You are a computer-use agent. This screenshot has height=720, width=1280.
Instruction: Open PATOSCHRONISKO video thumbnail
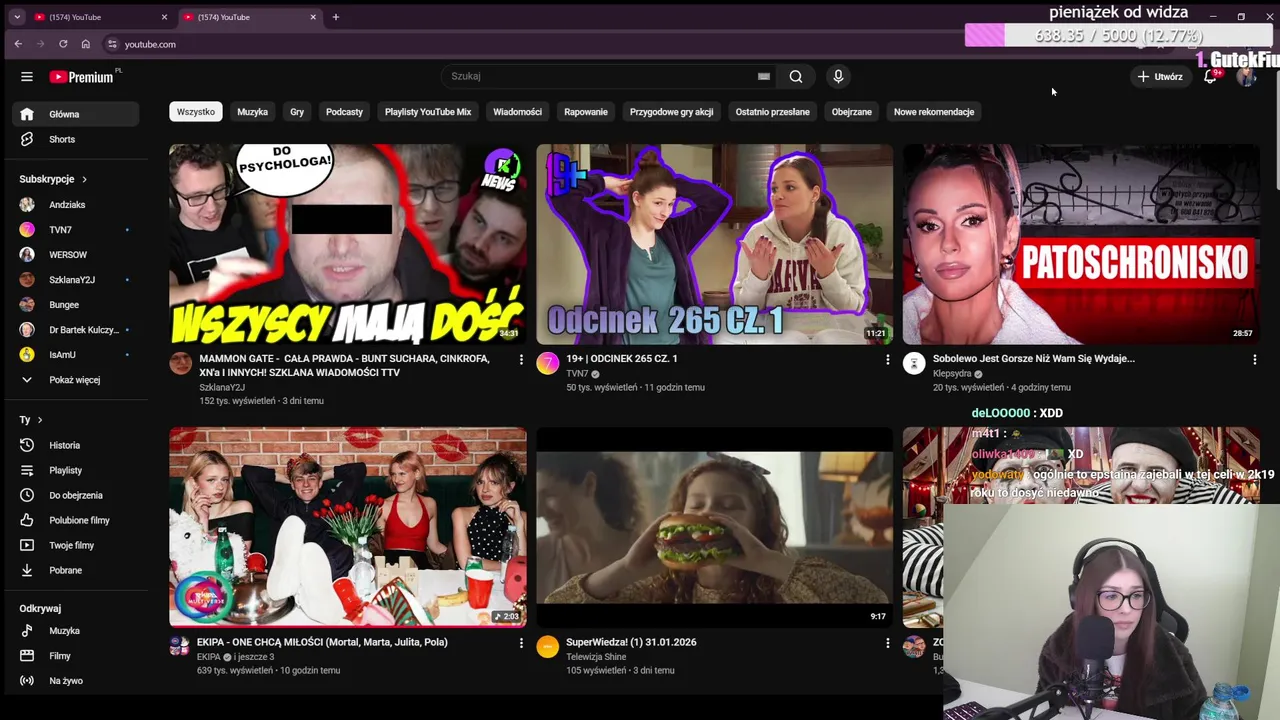1081,244
